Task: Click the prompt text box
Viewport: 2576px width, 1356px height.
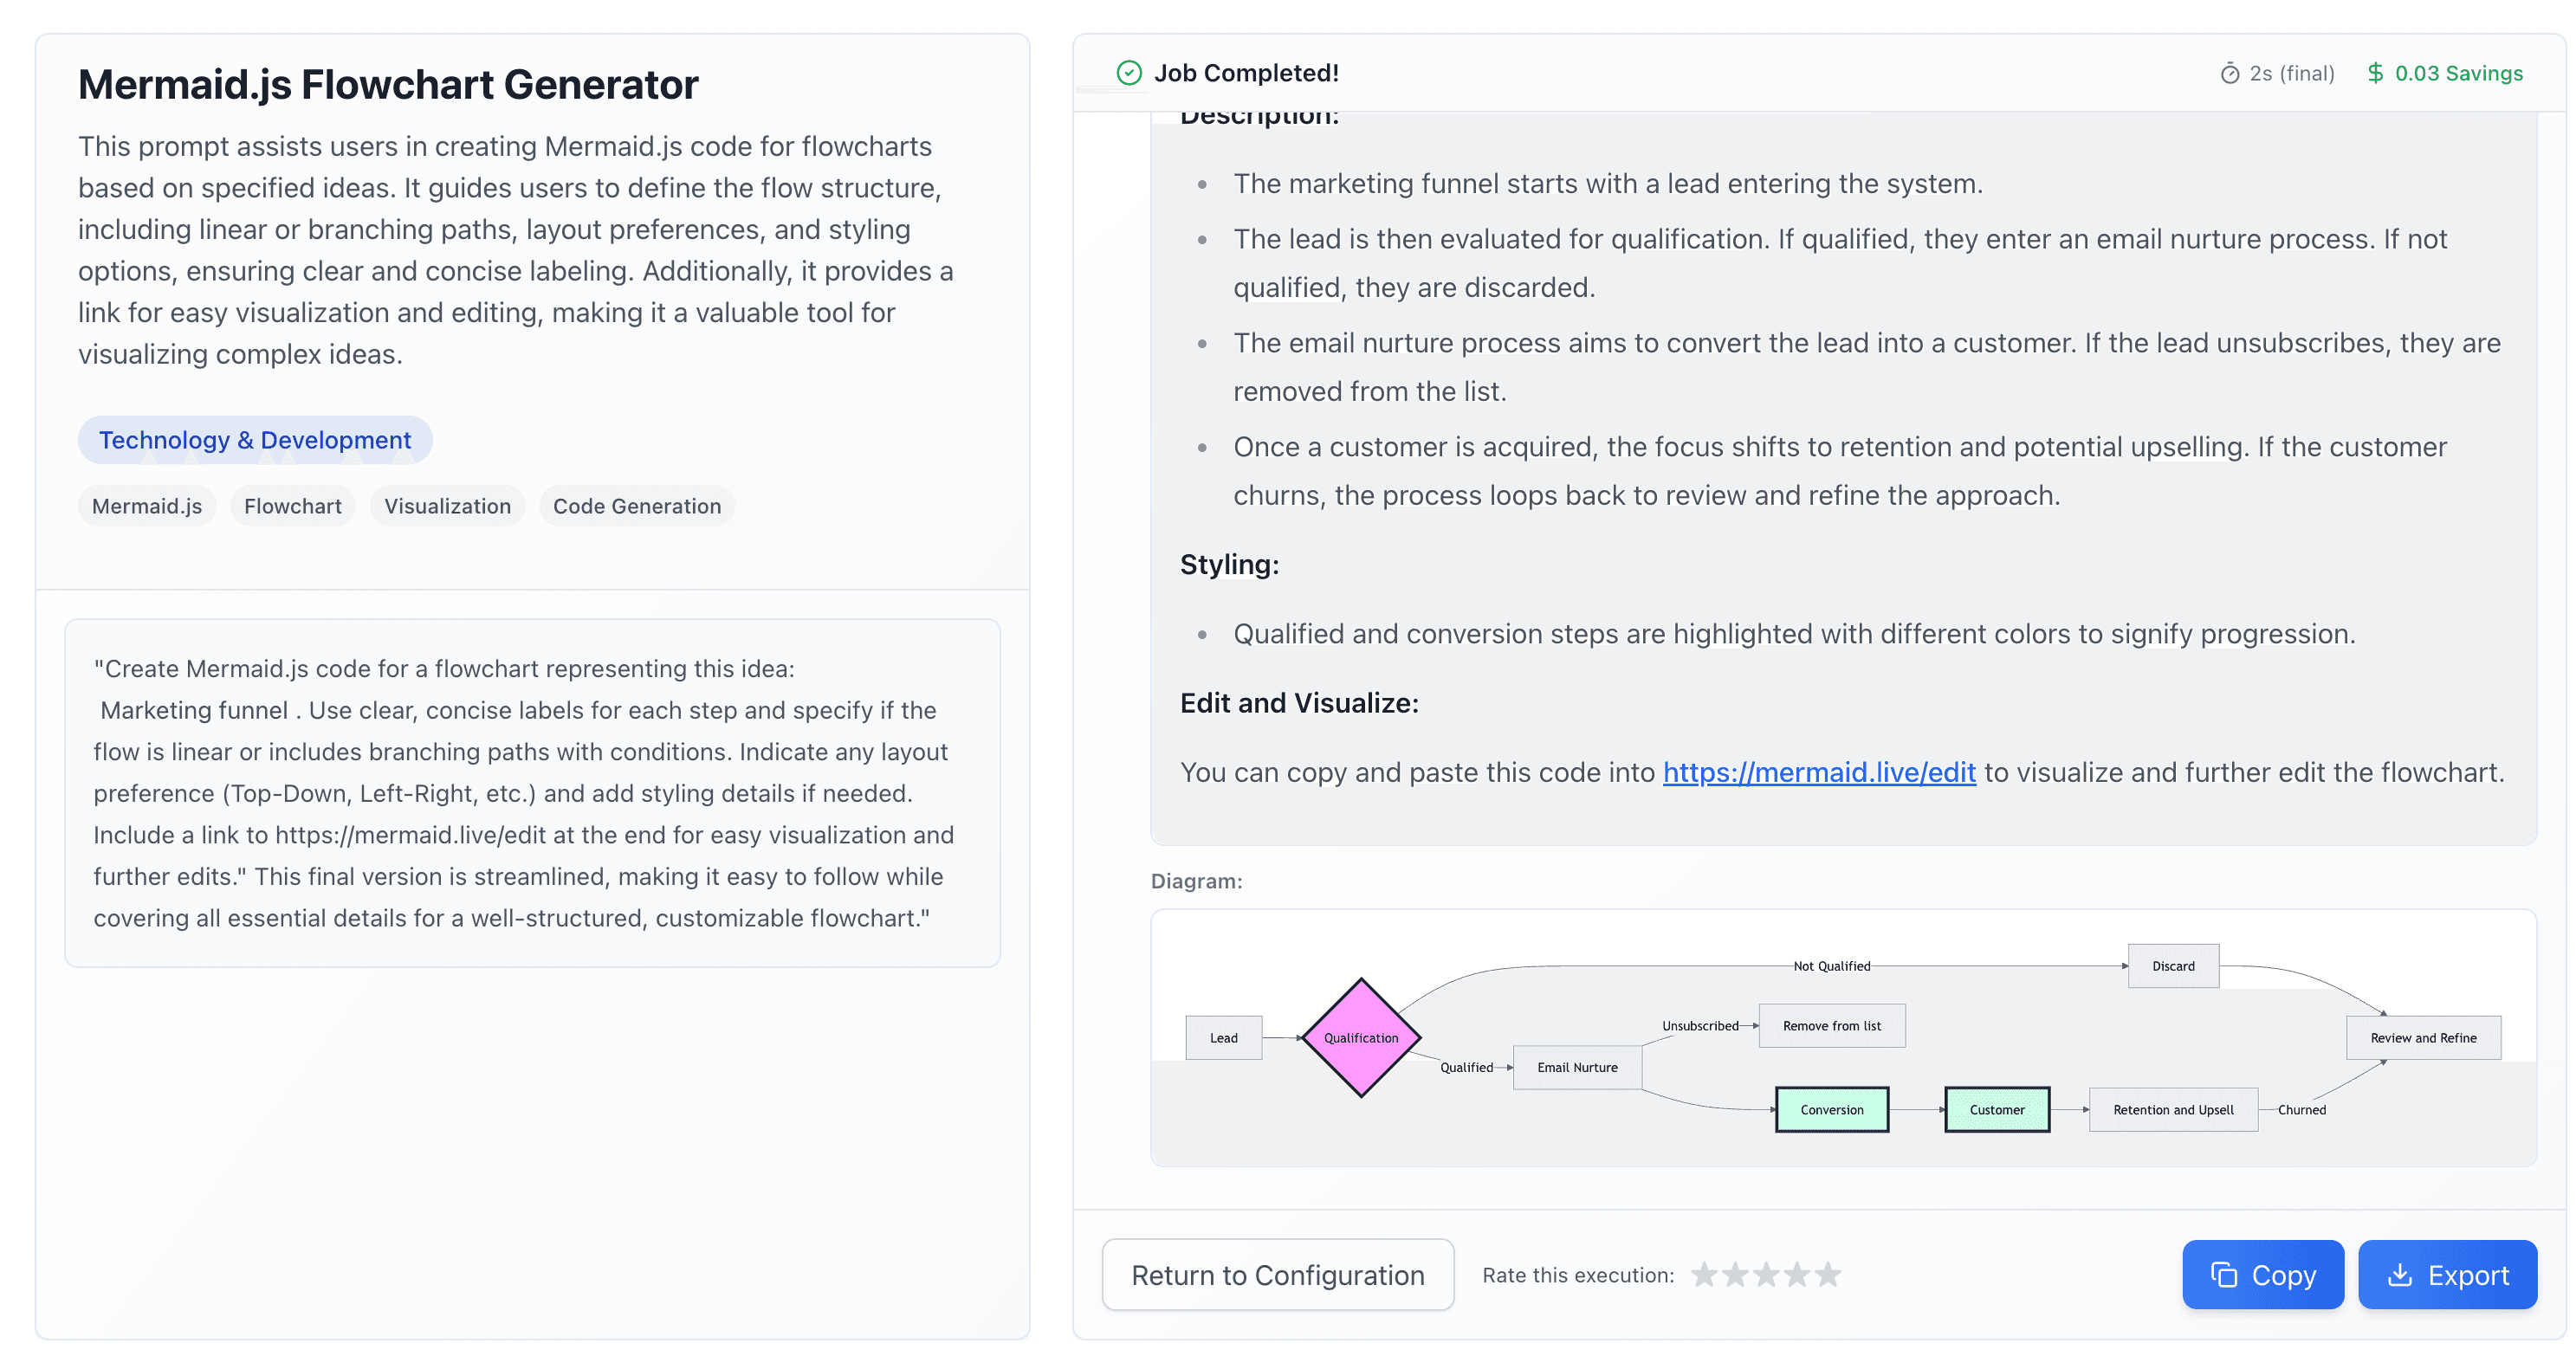Action: [x=532, y=793]
